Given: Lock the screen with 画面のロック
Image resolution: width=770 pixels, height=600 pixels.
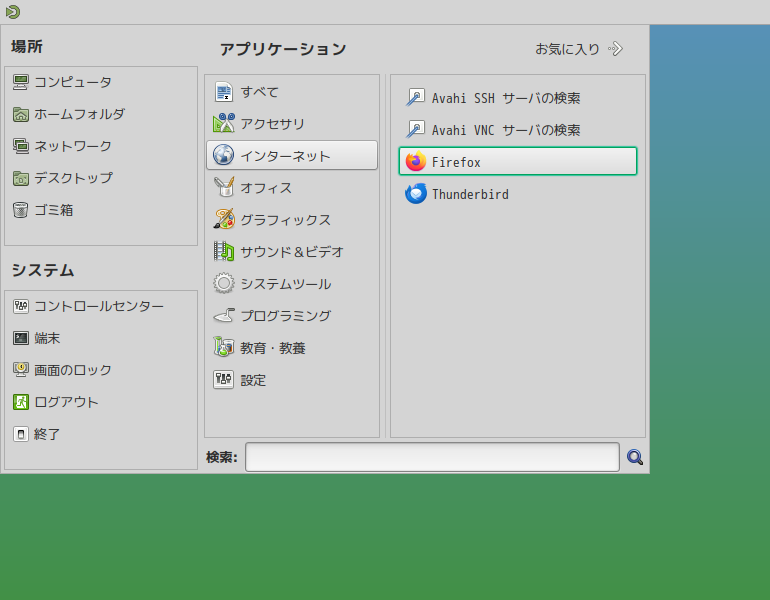Looking at the screenshot, I should pos(101,370).
